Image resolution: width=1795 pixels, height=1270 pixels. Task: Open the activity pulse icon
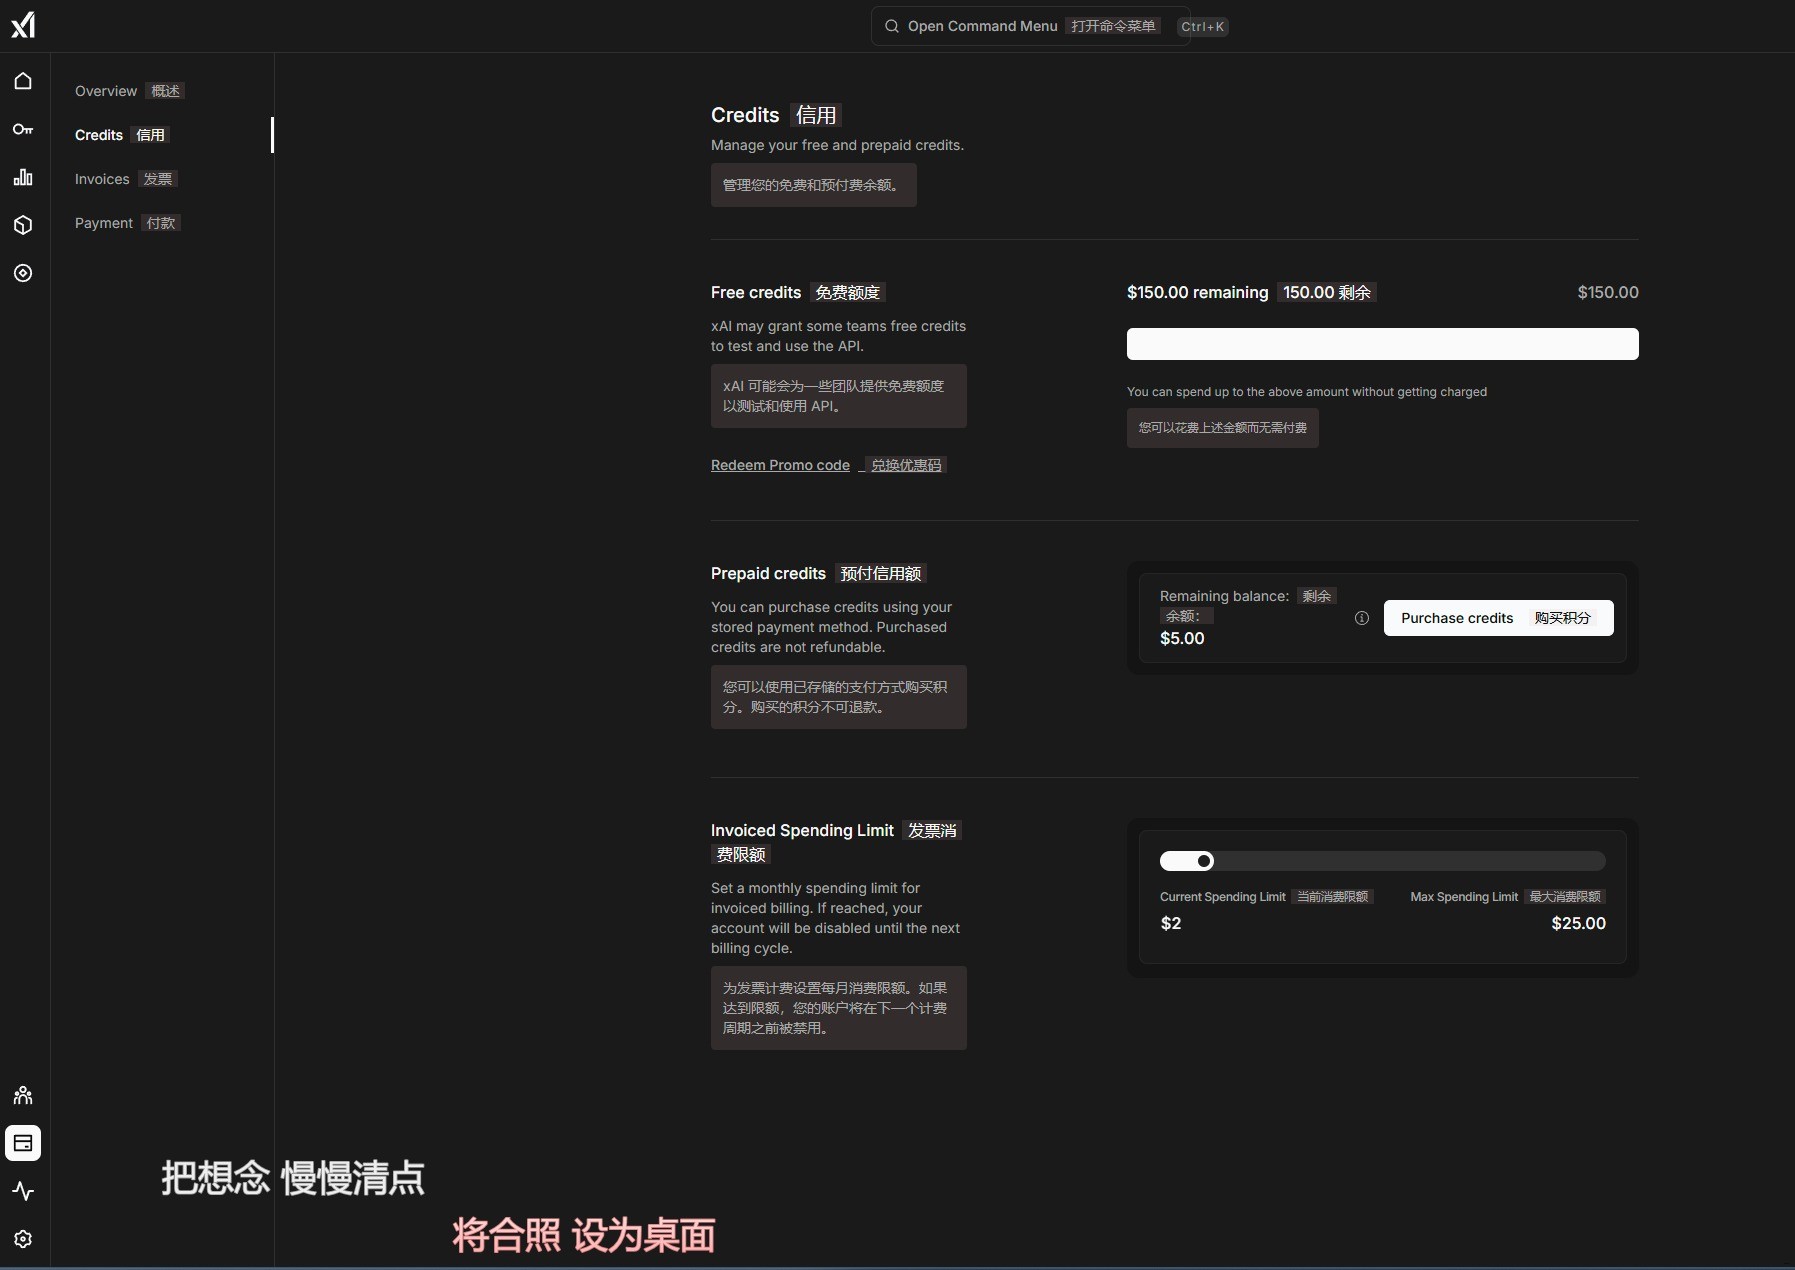pos(23,1191)
